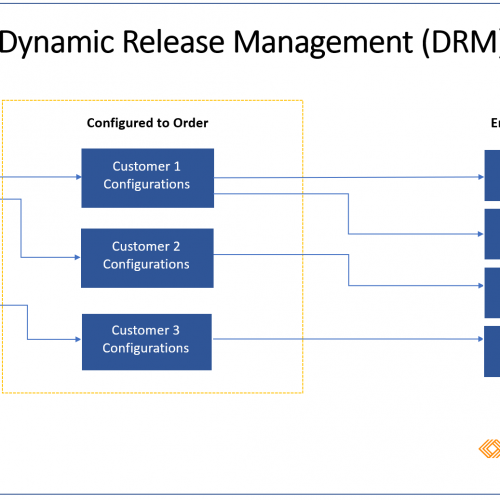Select the Customer 2 Configurations box
Viewport: 500px width, 500px height.
click(x=147, y=258)
